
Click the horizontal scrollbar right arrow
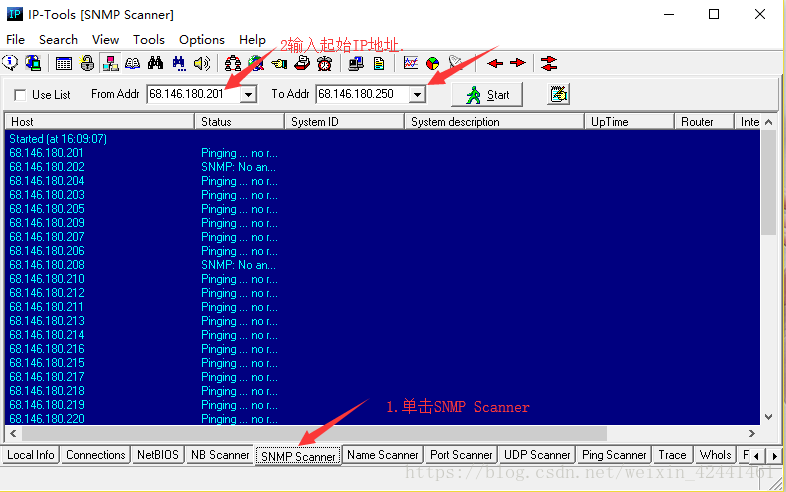tap(751, 433)
